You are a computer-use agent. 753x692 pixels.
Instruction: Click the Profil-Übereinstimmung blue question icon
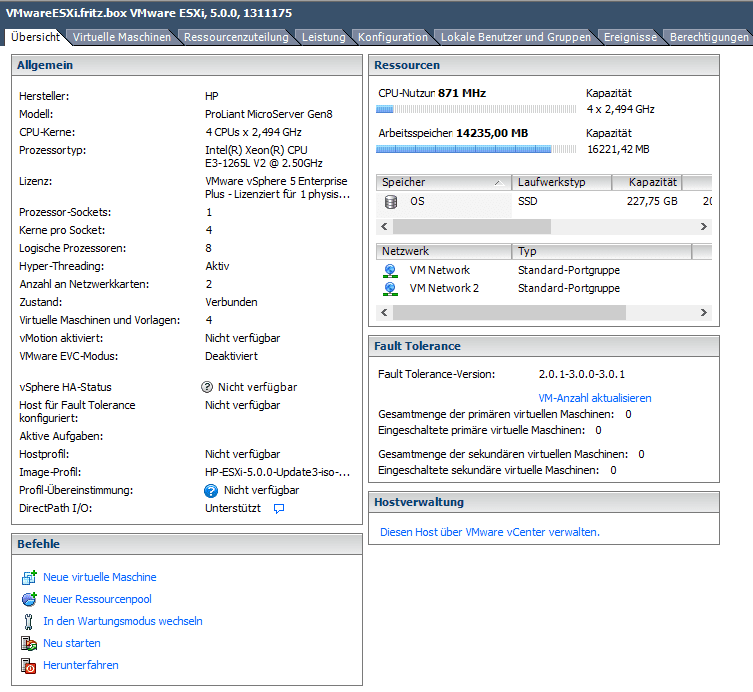pyautogui.click(x=211, y=491)
